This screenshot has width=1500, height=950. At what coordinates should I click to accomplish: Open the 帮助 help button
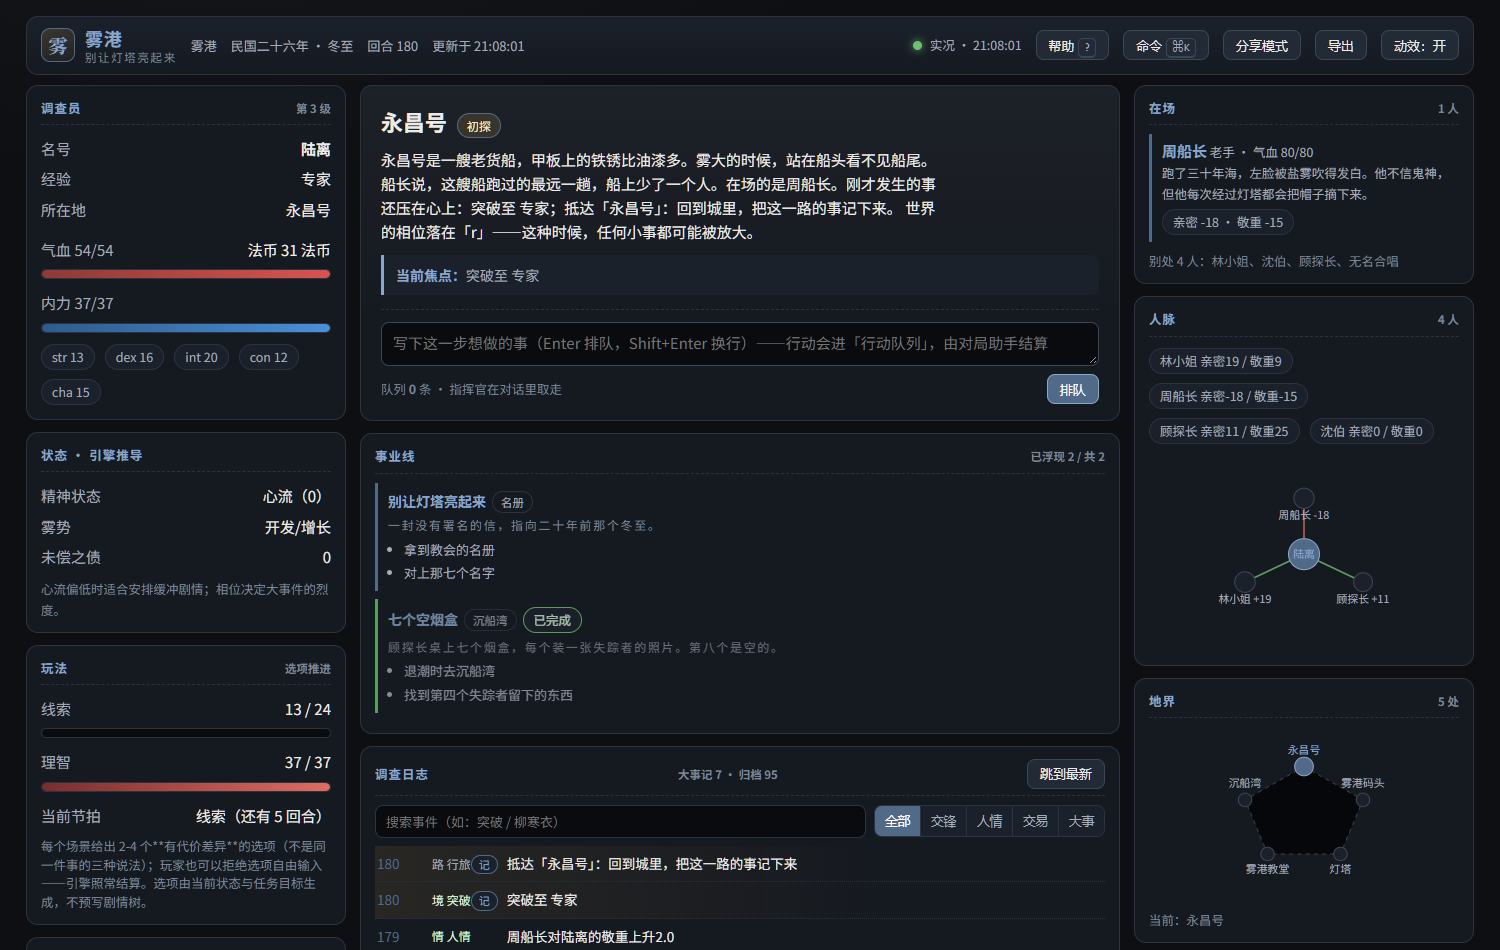click(1072, 46)
